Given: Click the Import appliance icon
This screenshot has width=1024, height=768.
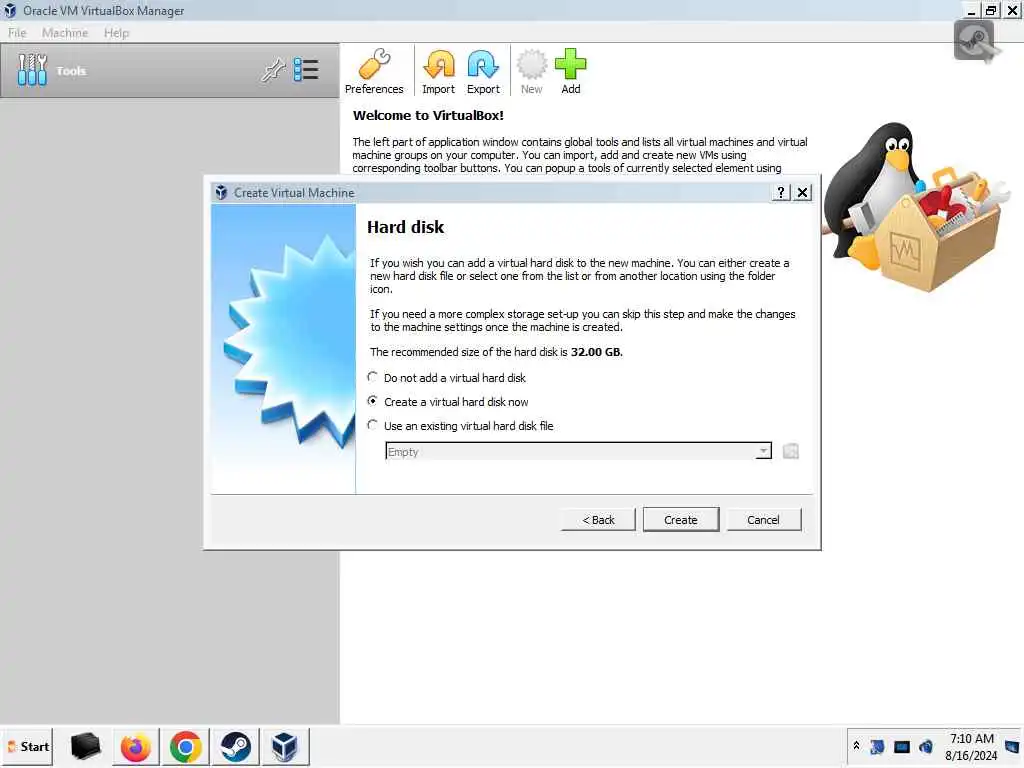Looking at the screenshot, I should 438,72.
